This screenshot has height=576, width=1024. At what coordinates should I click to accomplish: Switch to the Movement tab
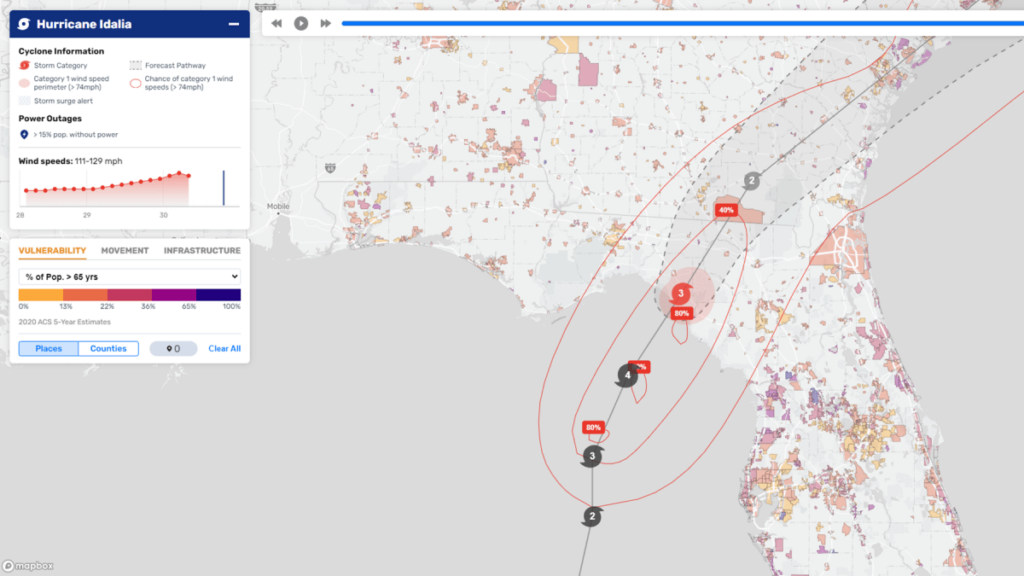click(125, 251)
